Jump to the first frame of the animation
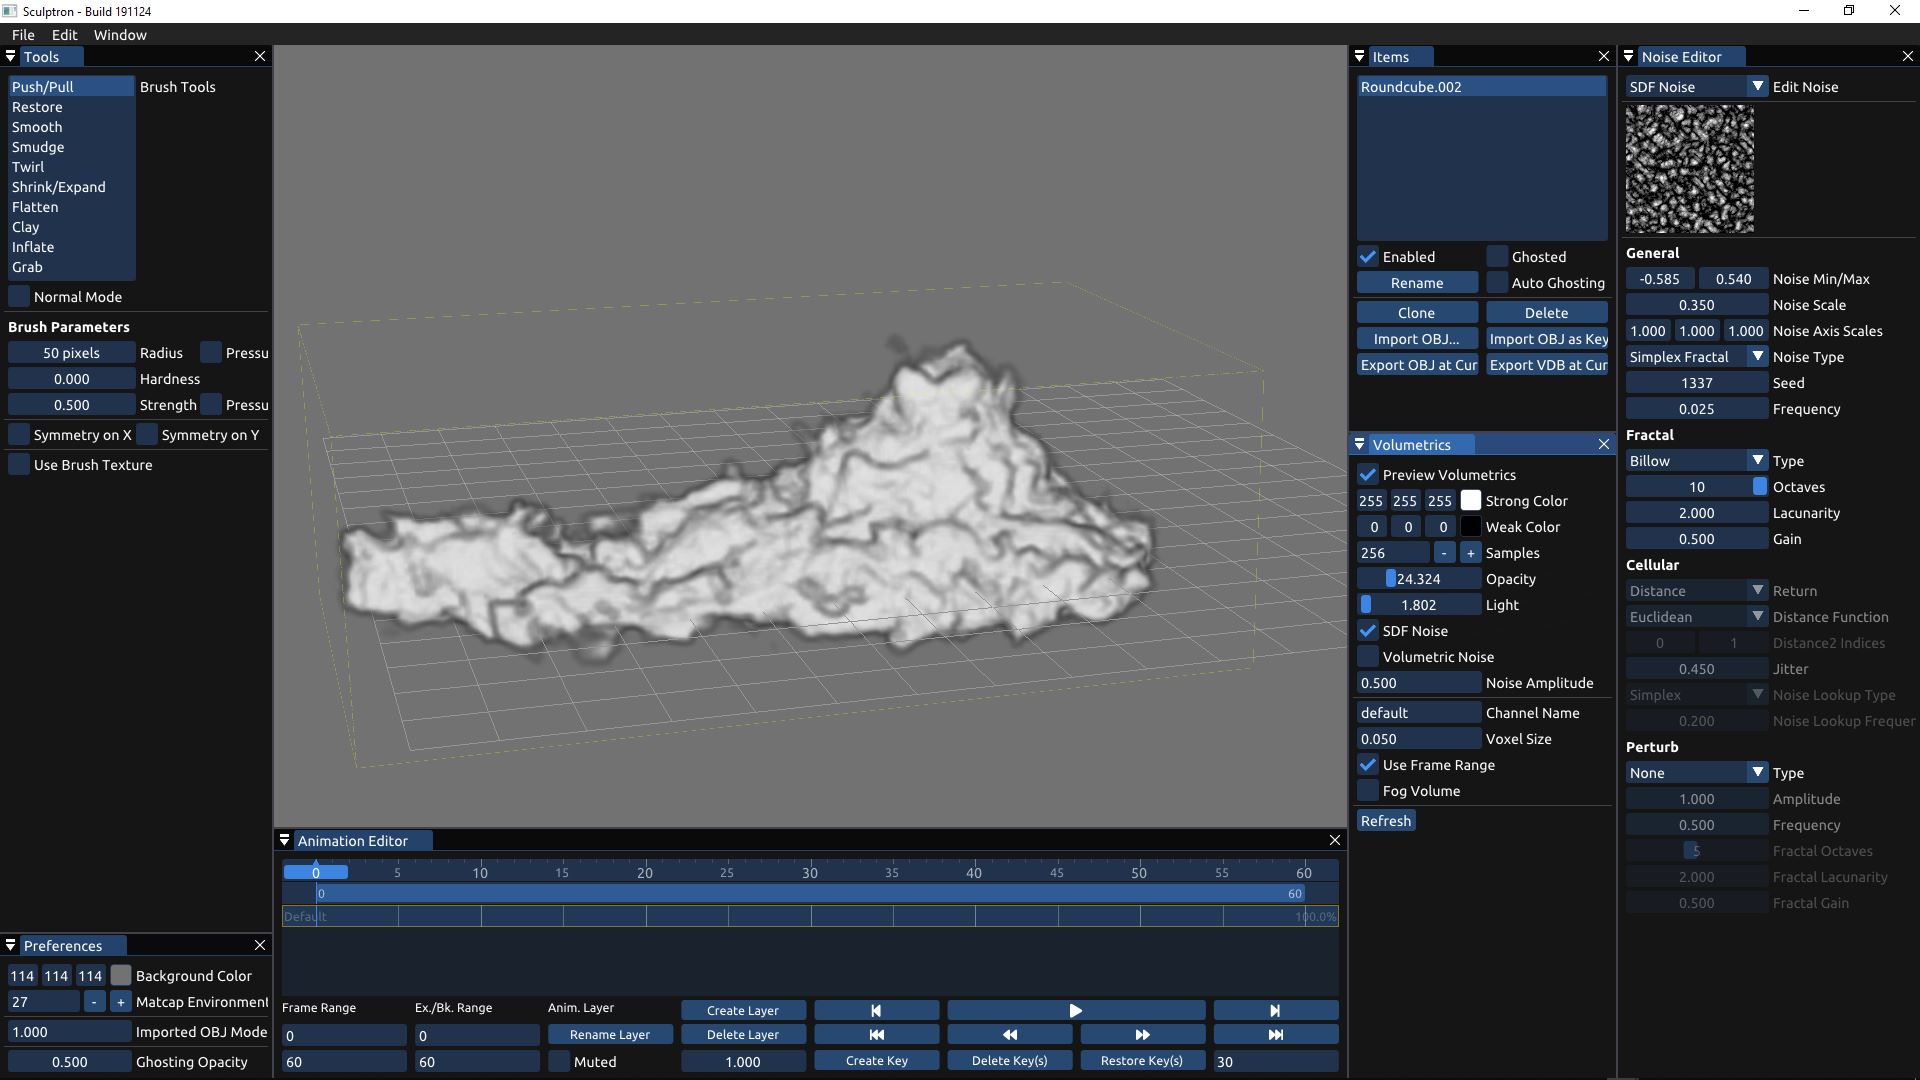This screenshot has height=1080, width=1920. coord(876,1035)
